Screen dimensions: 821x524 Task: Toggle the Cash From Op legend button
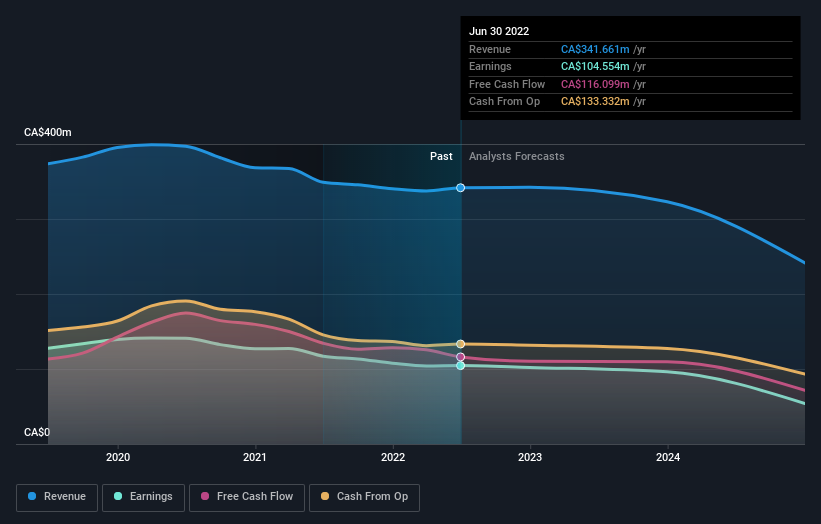[364, 497]
